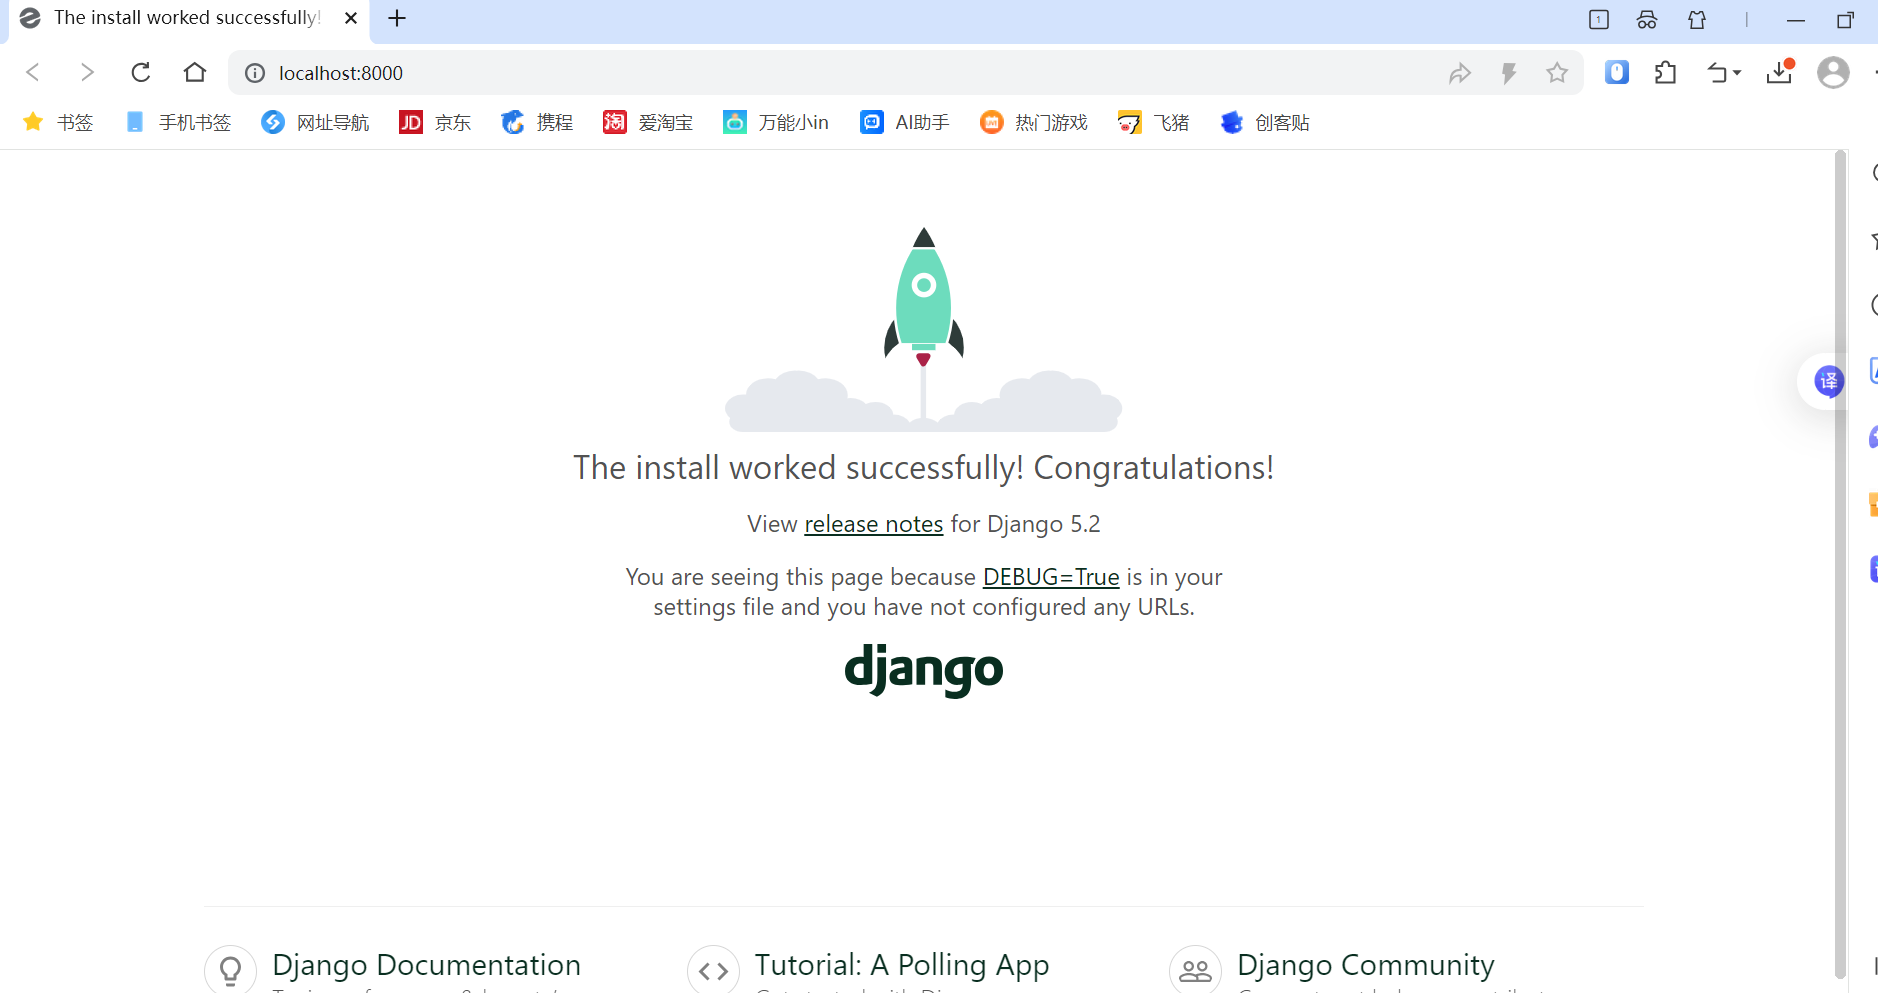The image size is (1878, 993).
Task: Open a new tab with plus button
Action: click(397, 18)
